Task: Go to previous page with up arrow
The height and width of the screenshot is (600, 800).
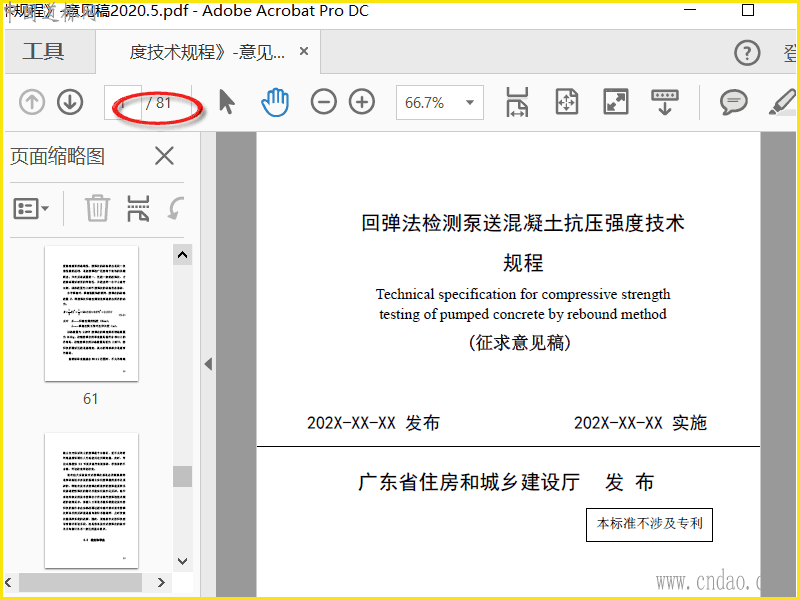Action: pos(32,102)
